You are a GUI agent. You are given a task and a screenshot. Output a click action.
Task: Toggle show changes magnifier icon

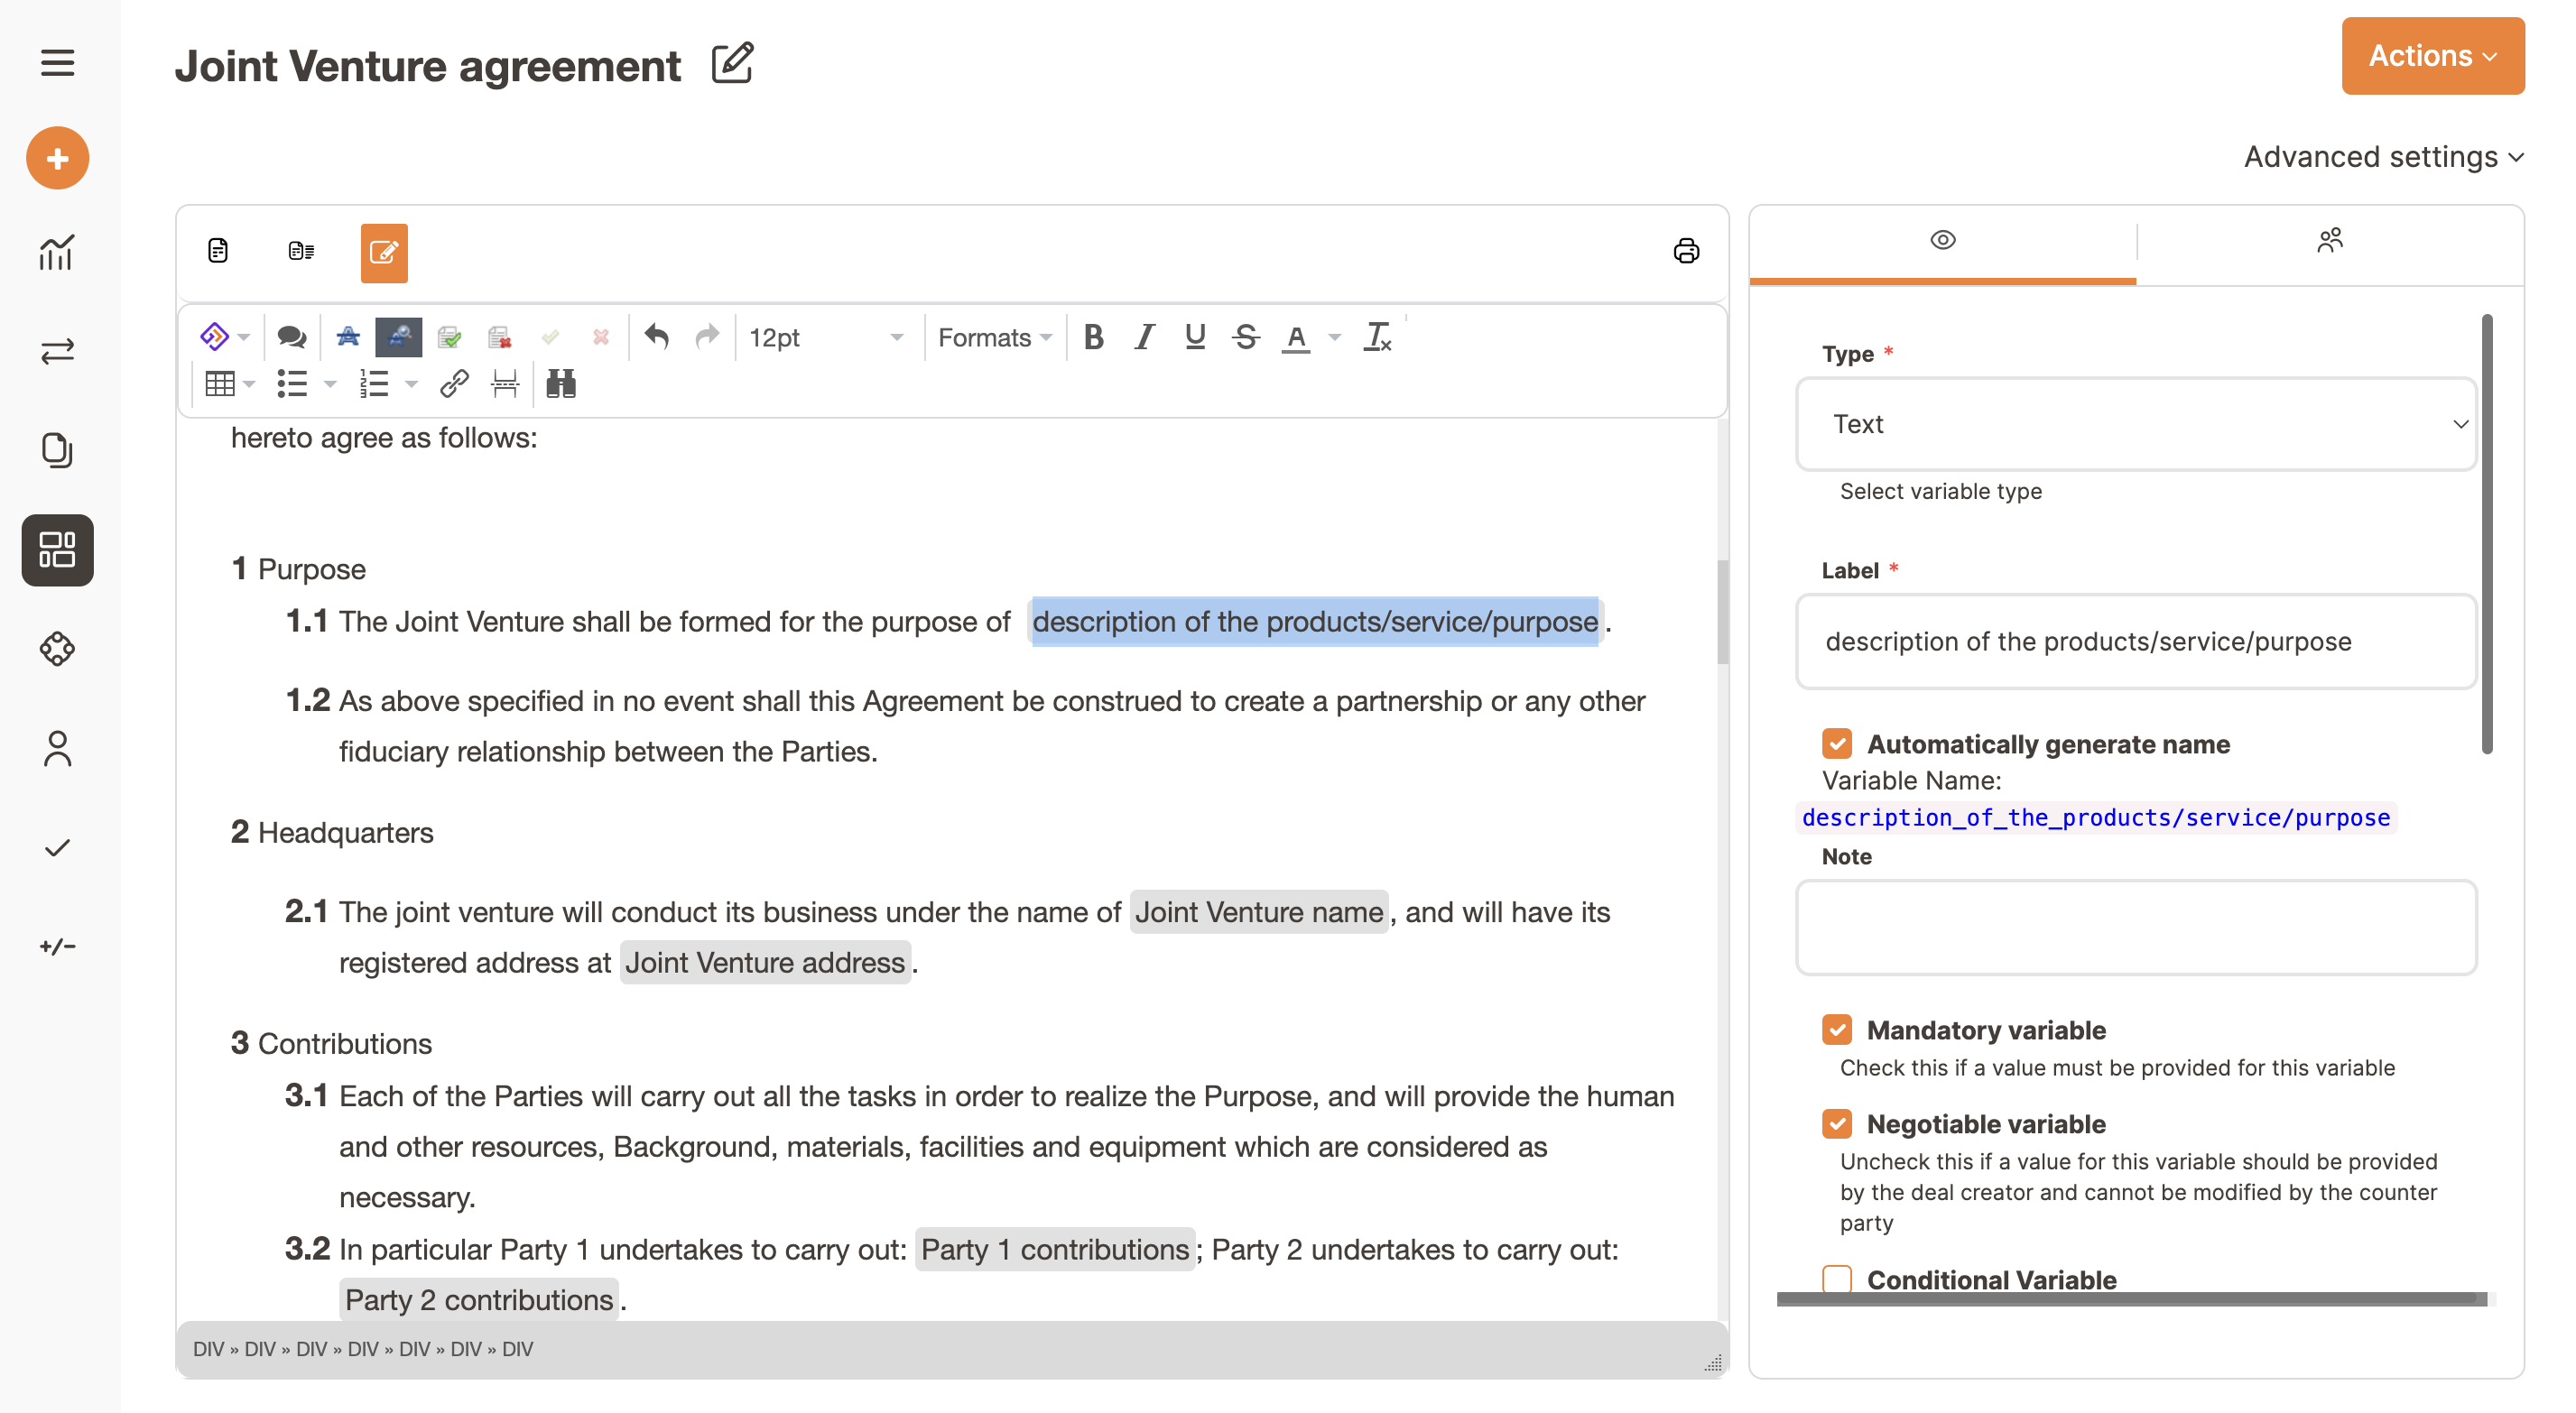pyautogui.click(x=398, y=337)
